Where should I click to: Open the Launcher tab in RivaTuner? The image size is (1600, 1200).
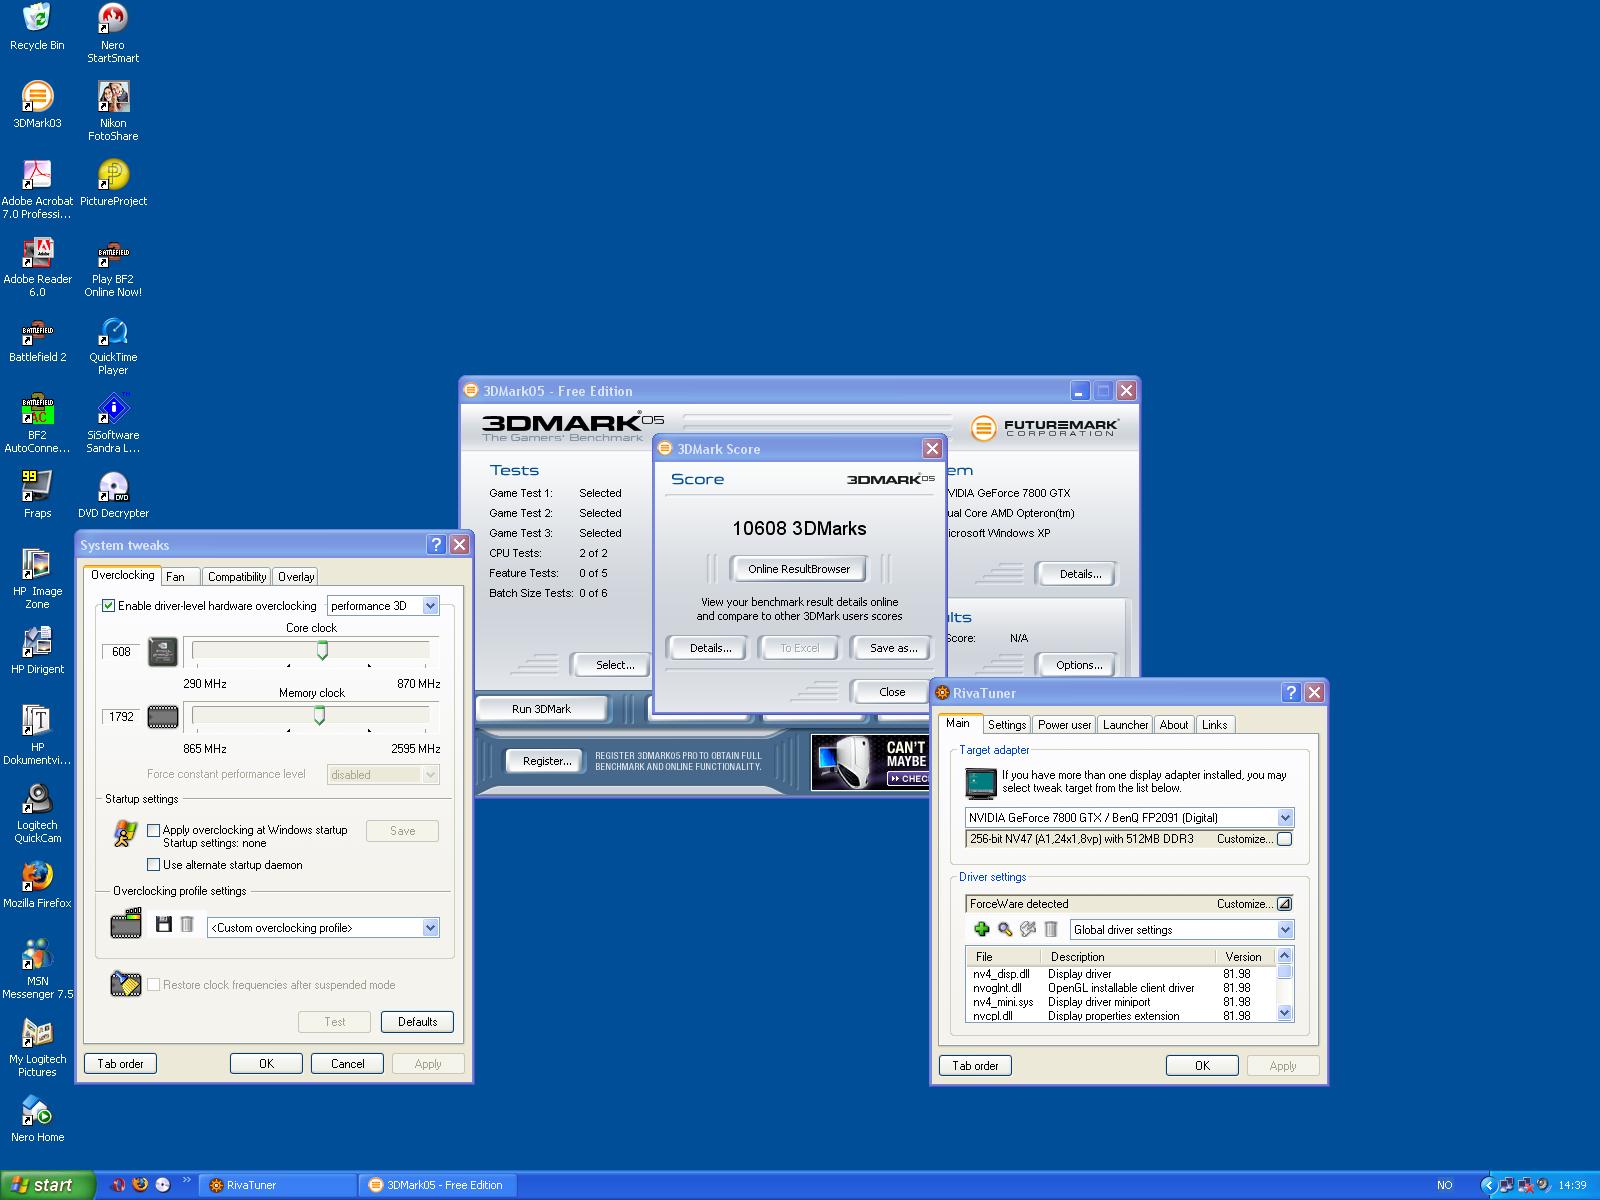point(1126,725)
